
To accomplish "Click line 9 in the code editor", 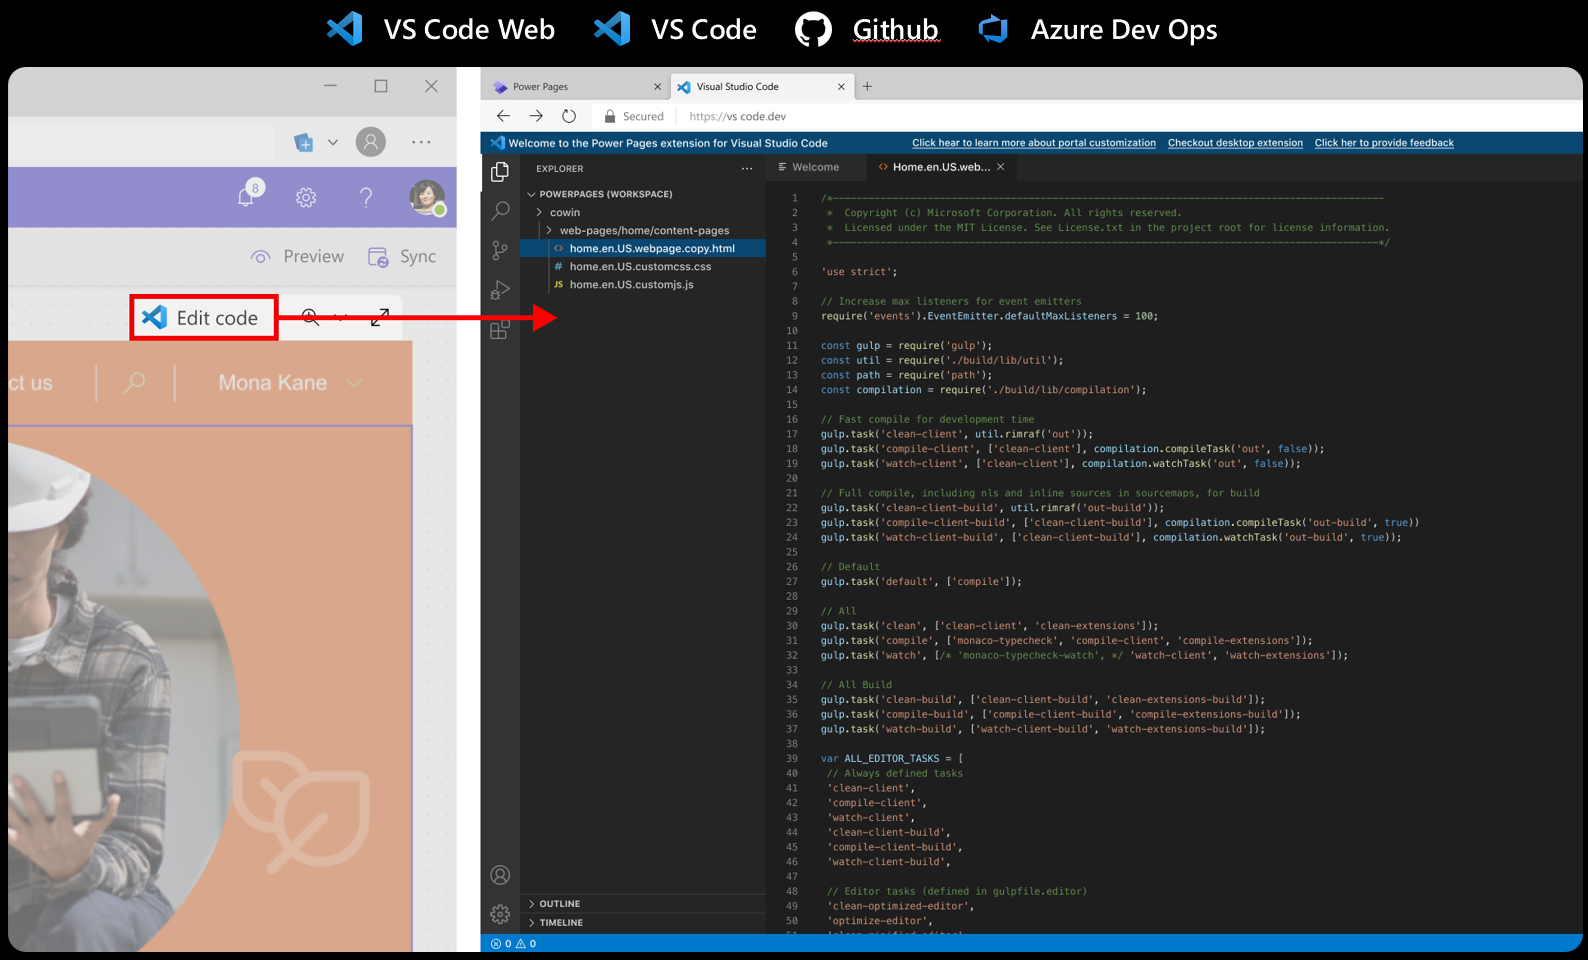I will (989, 316).
